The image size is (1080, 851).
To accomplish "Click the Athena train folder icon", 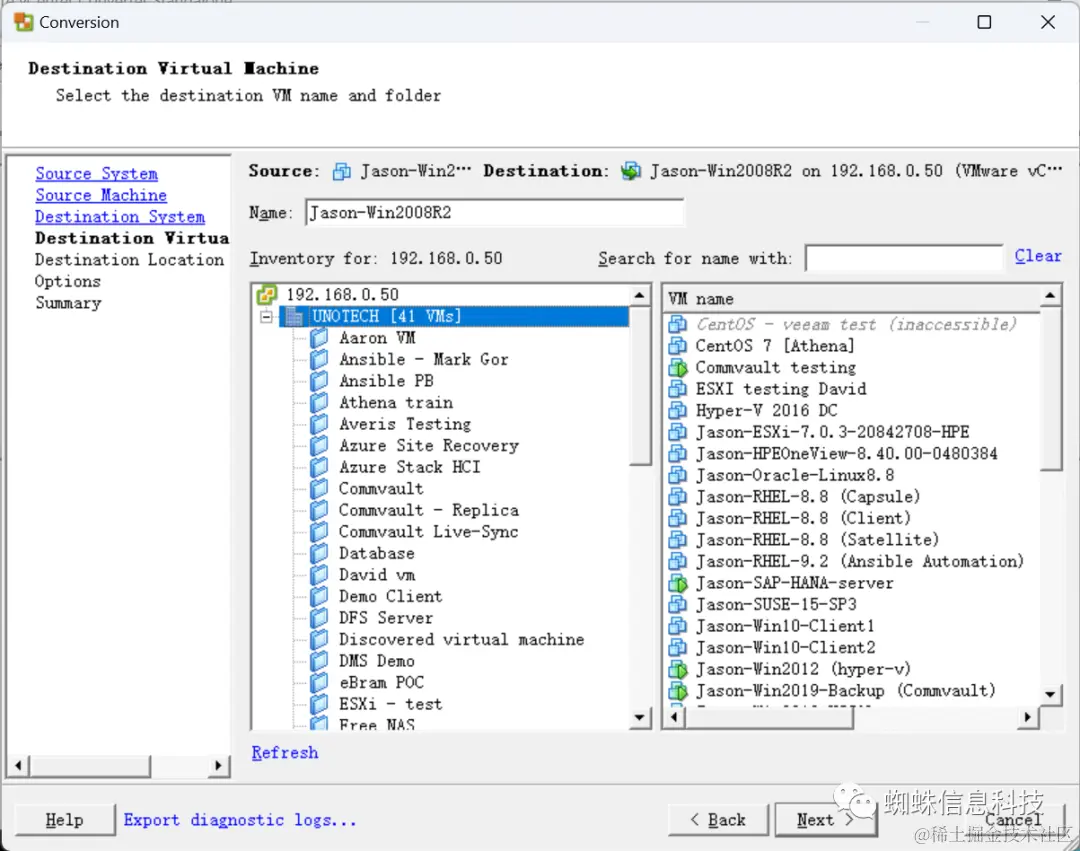I will (x=319, y=403).
